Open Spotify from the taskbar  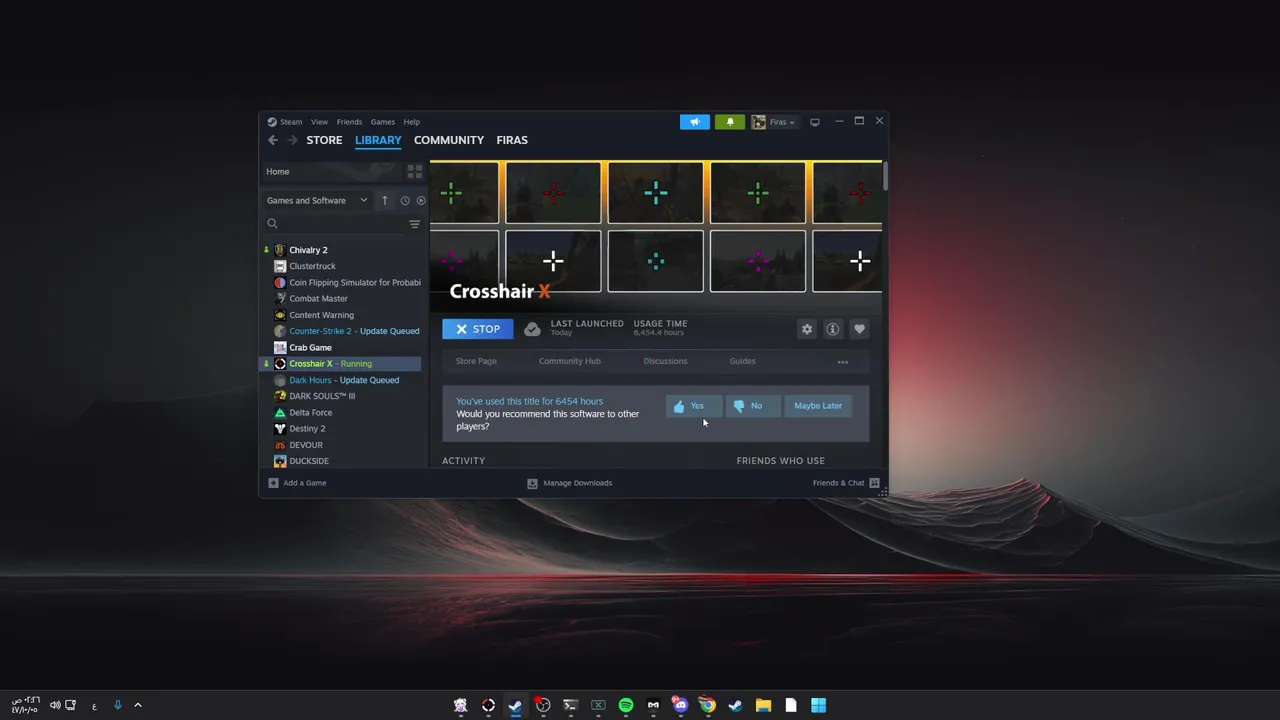pos(626,705)
